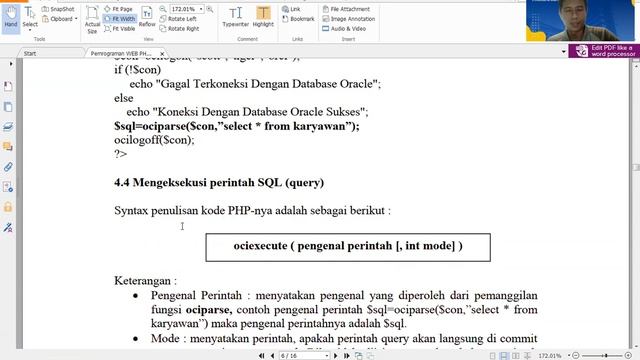Click the vertical scrollbar track

[x=636, y=204]
